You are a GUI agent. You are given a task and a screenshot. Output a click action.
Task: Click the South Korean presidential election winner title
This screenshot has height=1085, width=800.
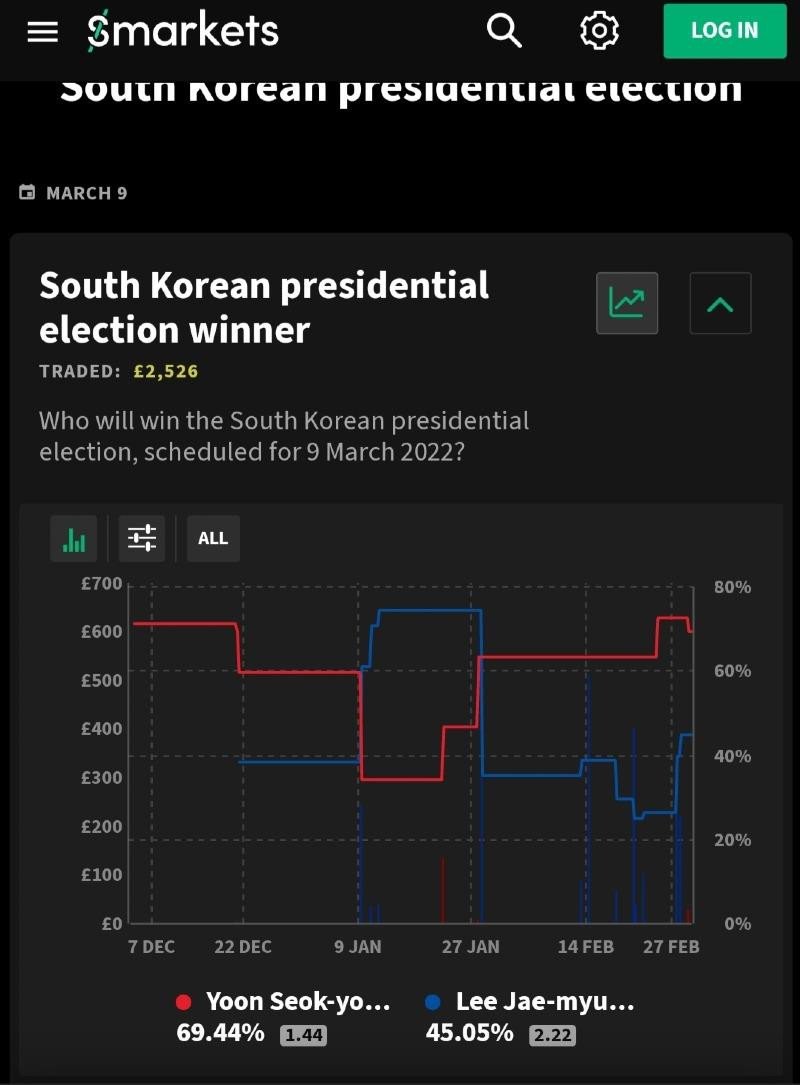[x=264, y=307]
